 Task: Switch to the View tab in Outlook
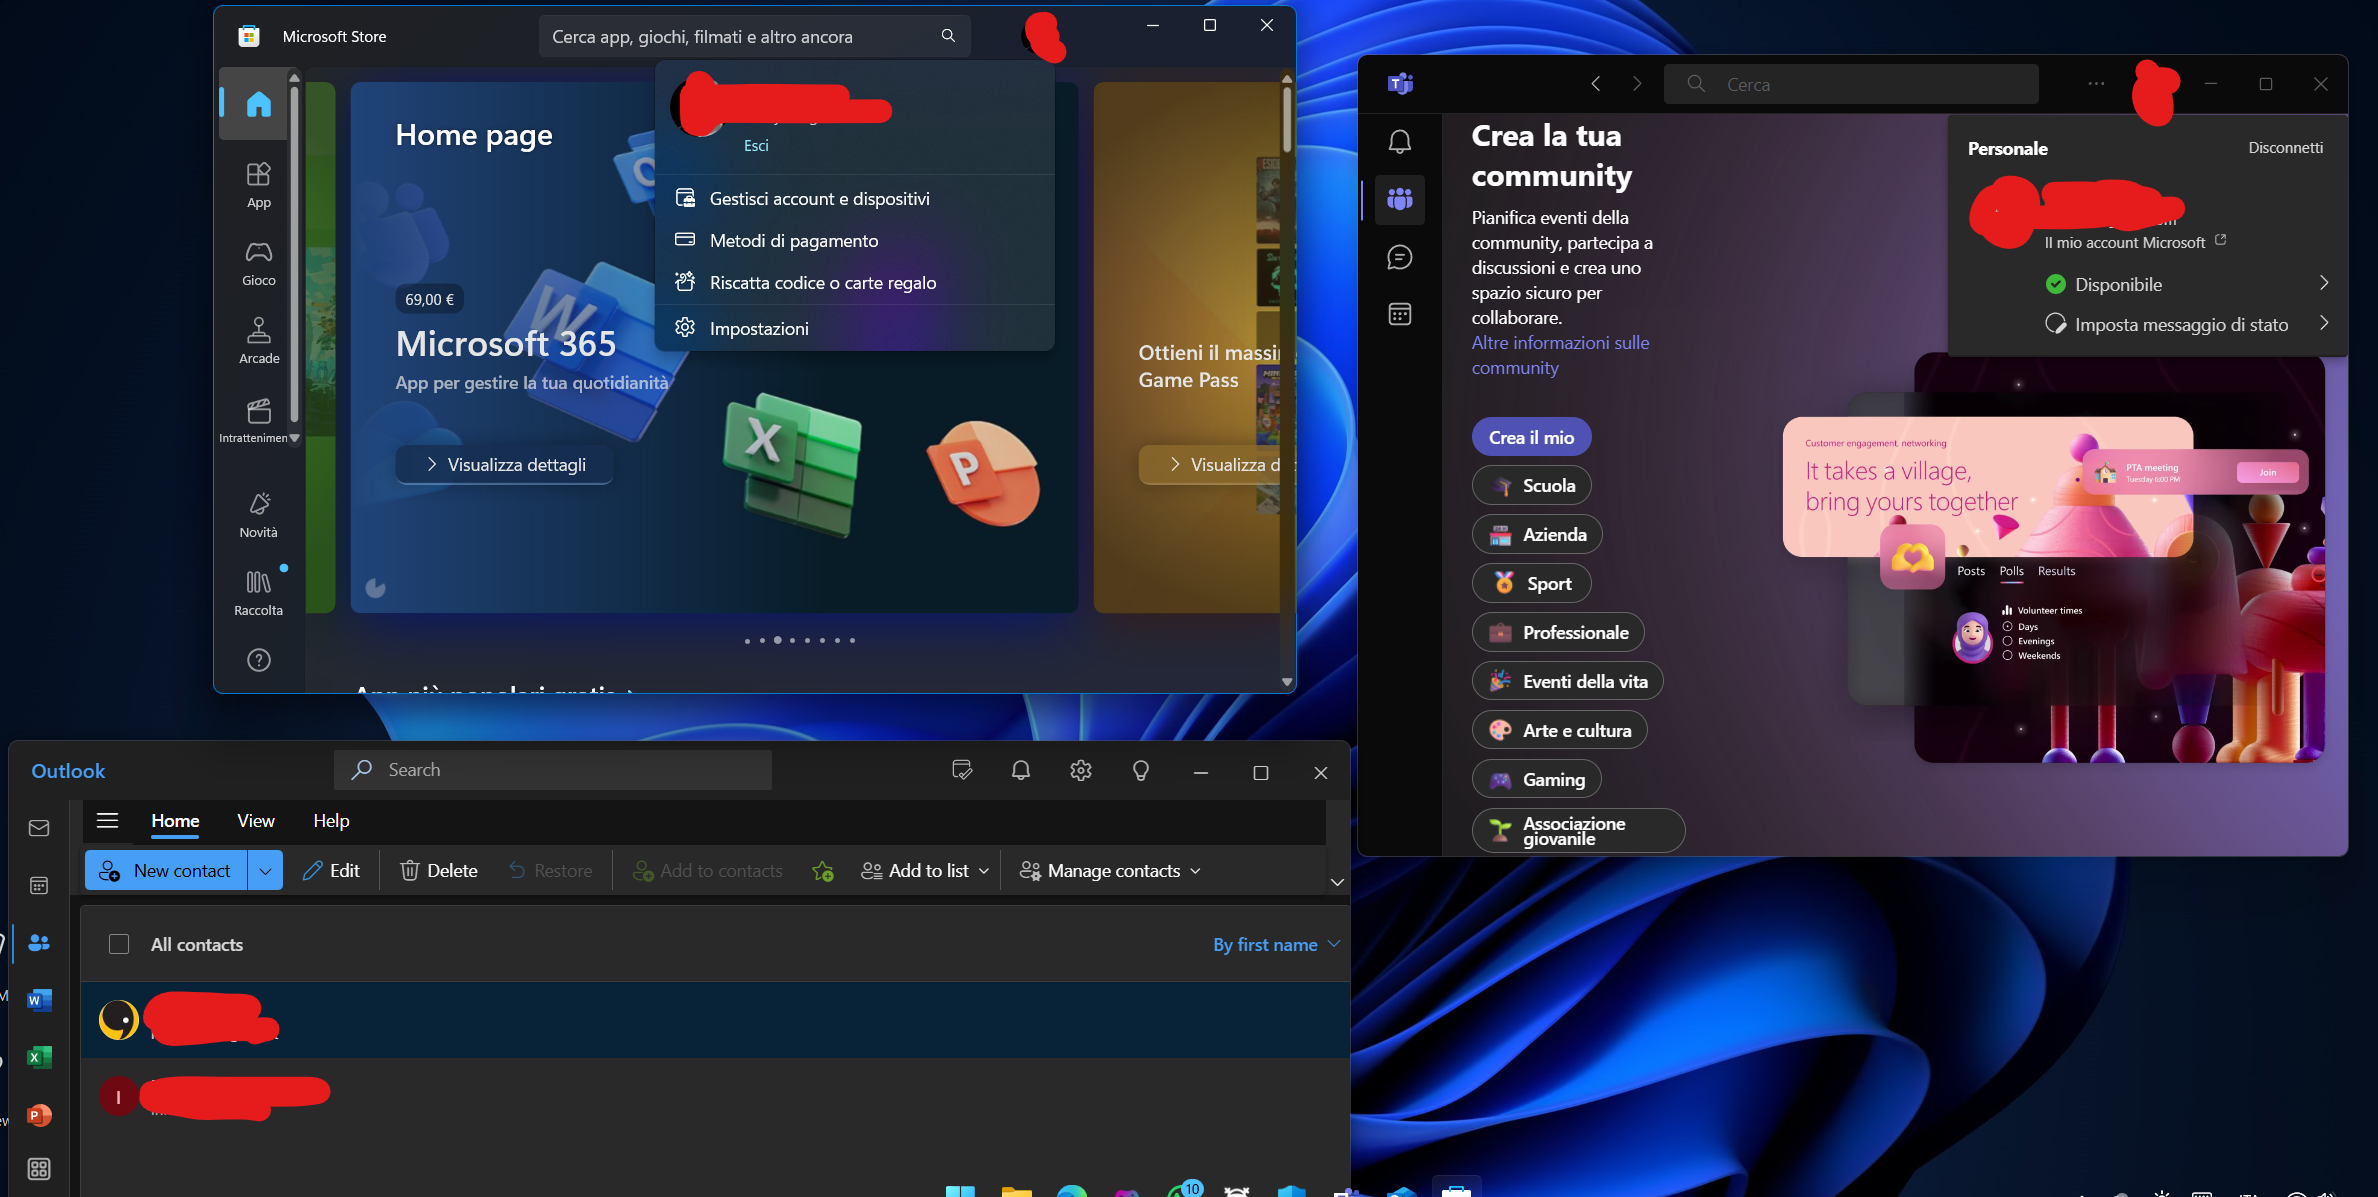[255, 821]
